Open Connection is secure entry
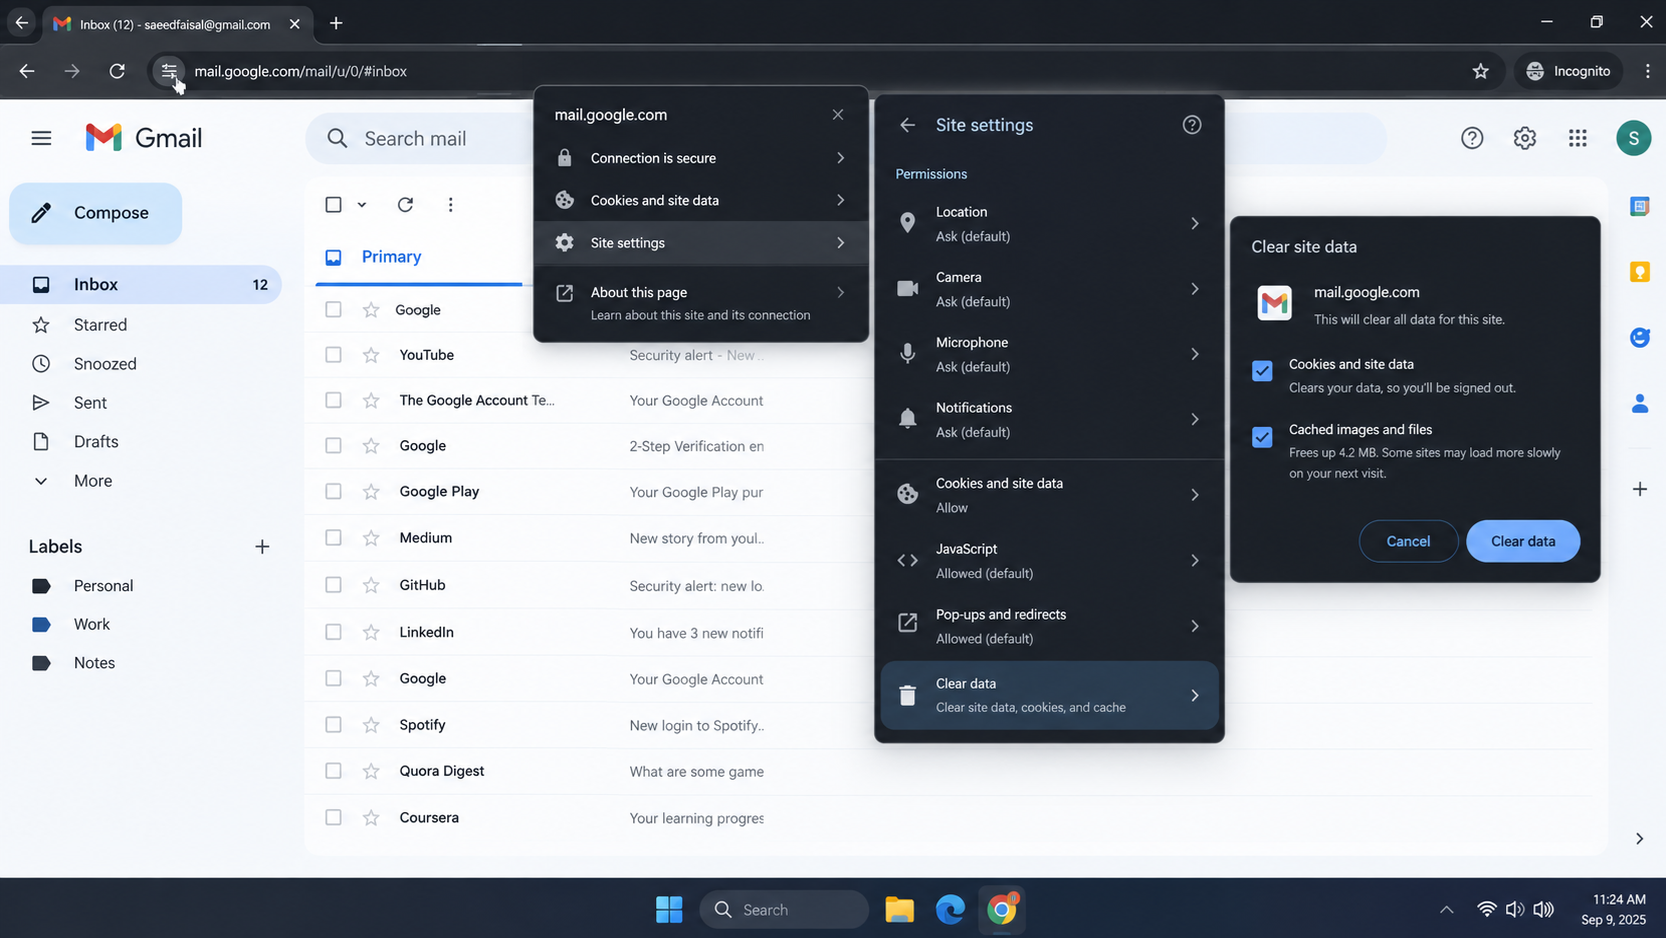Screen dimensions: 1666x938 (701, 158)
